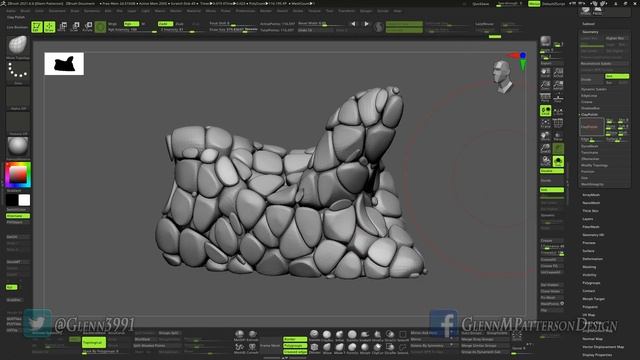This screenshot has height=360, width=640.
Task: Activate the Edit mode button
Action: 37,27
